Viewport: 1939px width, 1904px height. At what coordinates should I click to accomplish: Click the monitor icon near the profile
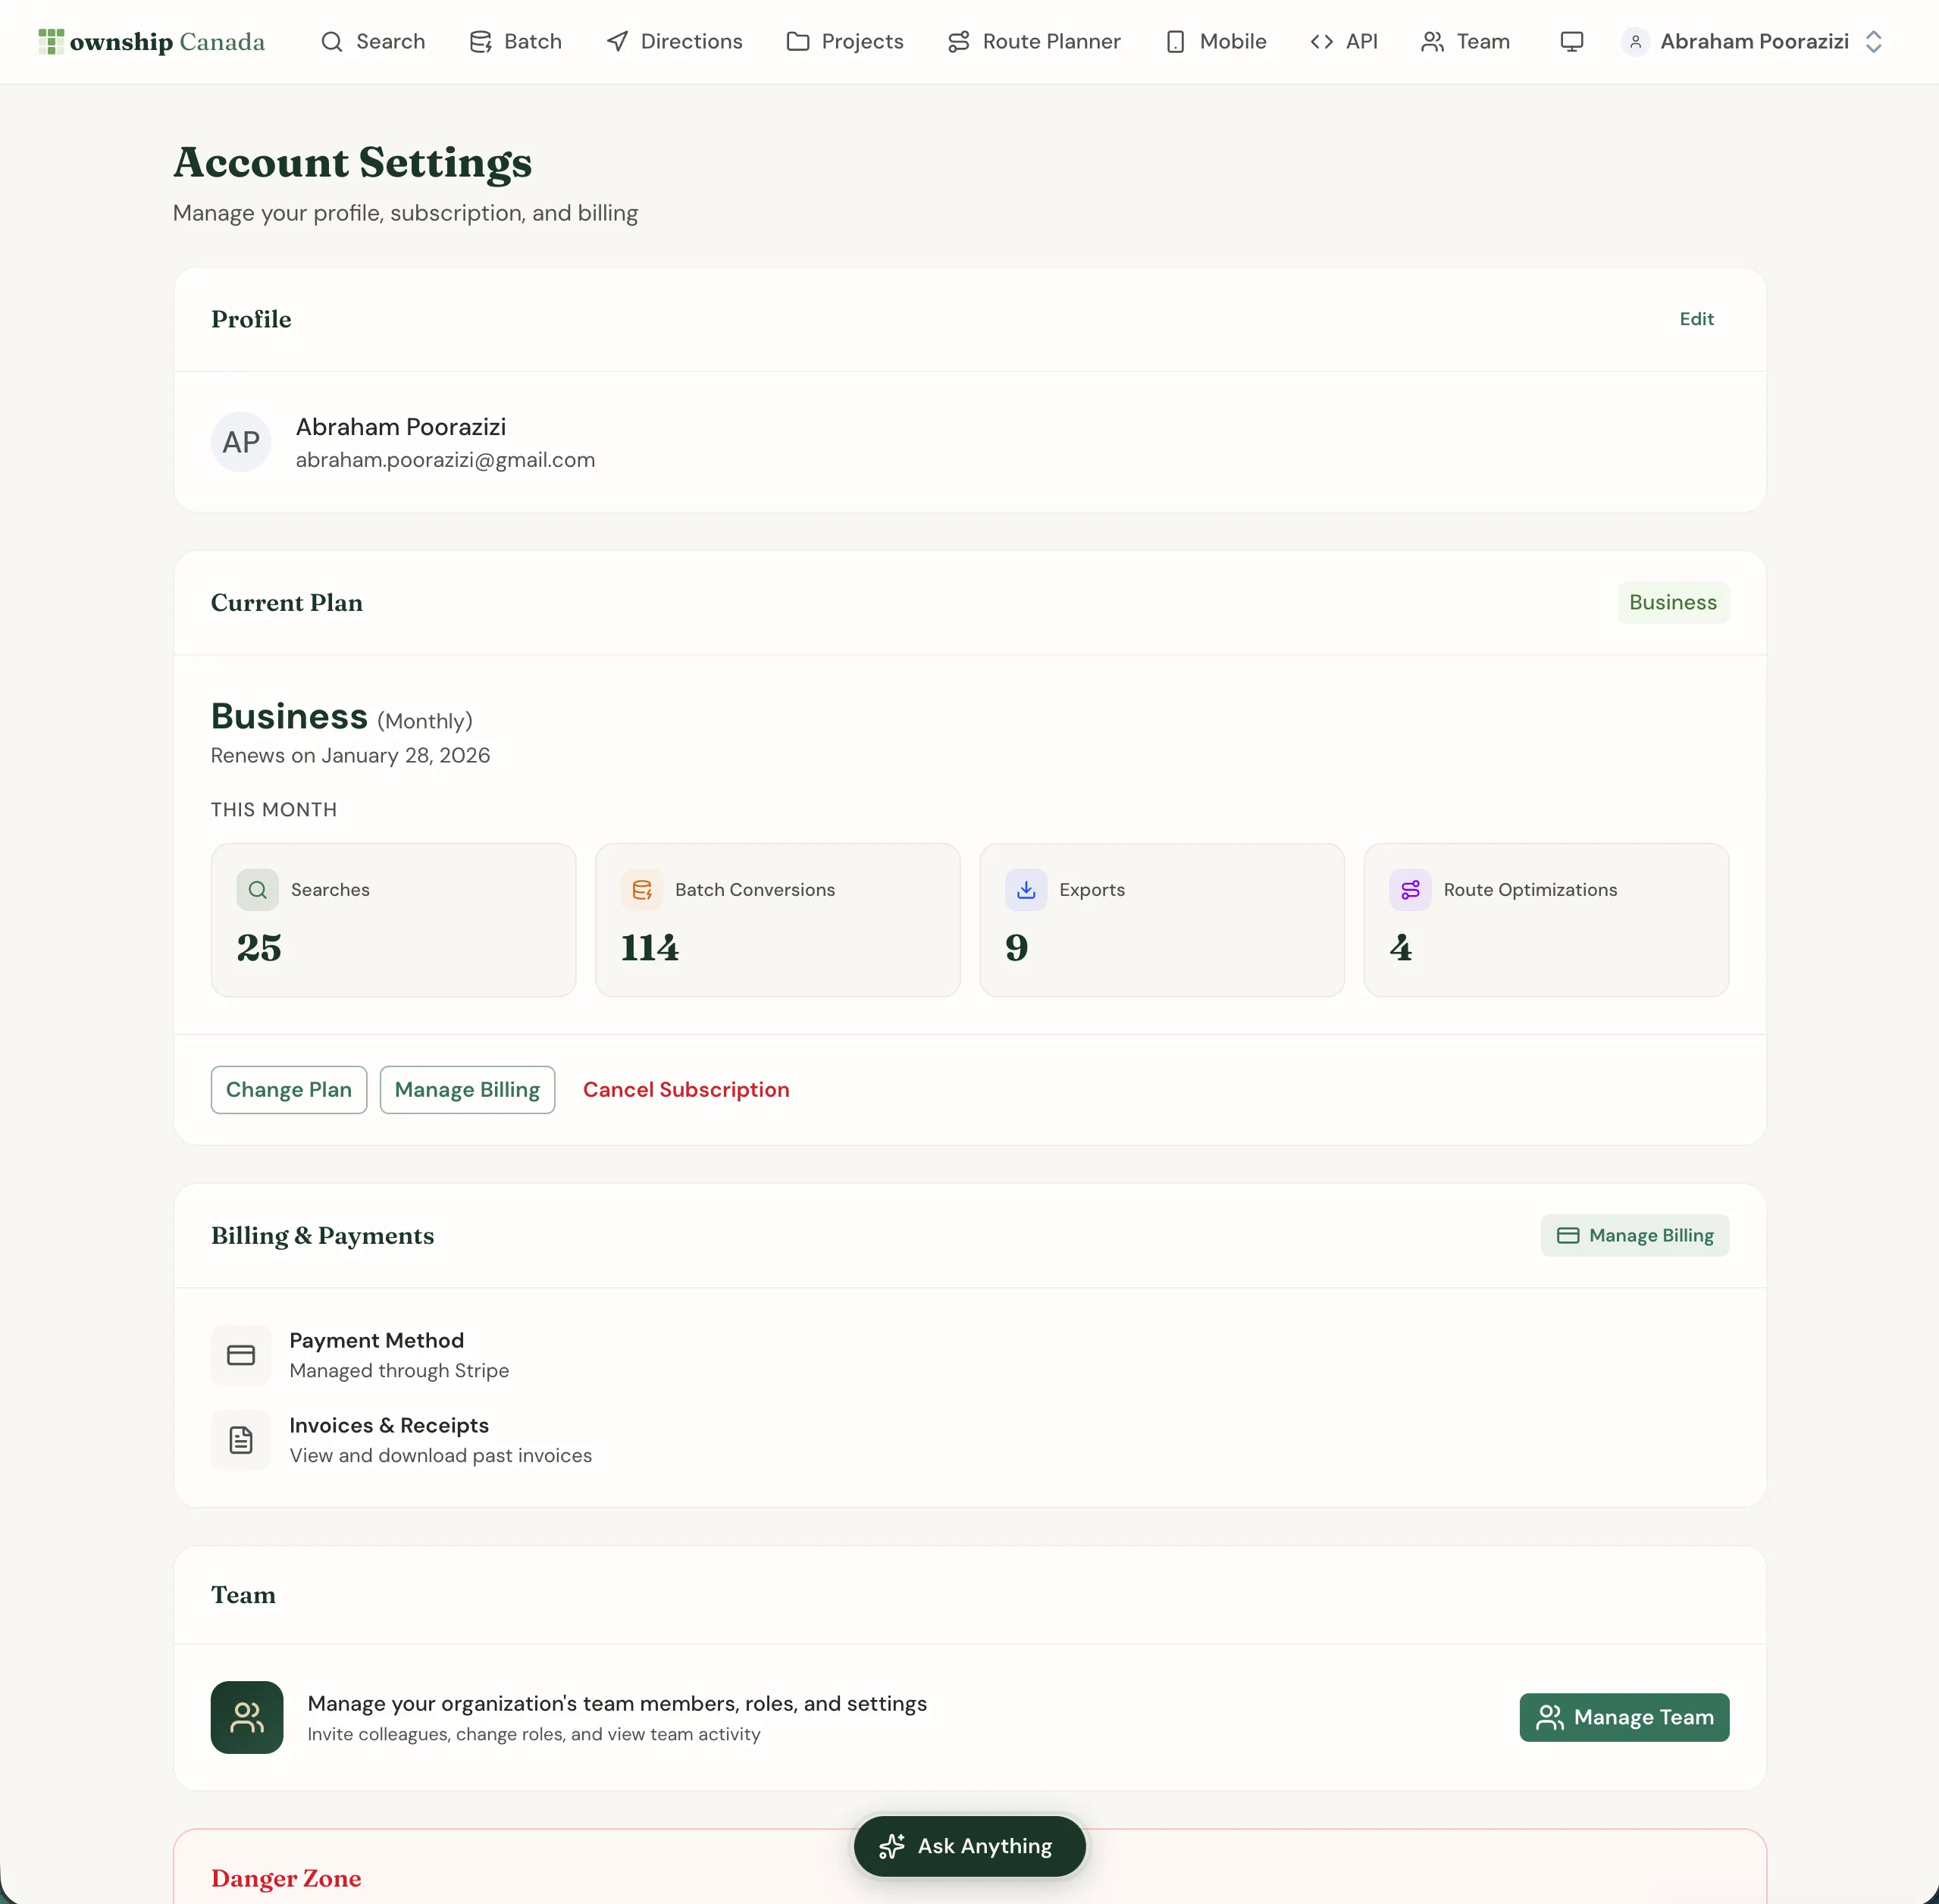(x=1571, y=41)
